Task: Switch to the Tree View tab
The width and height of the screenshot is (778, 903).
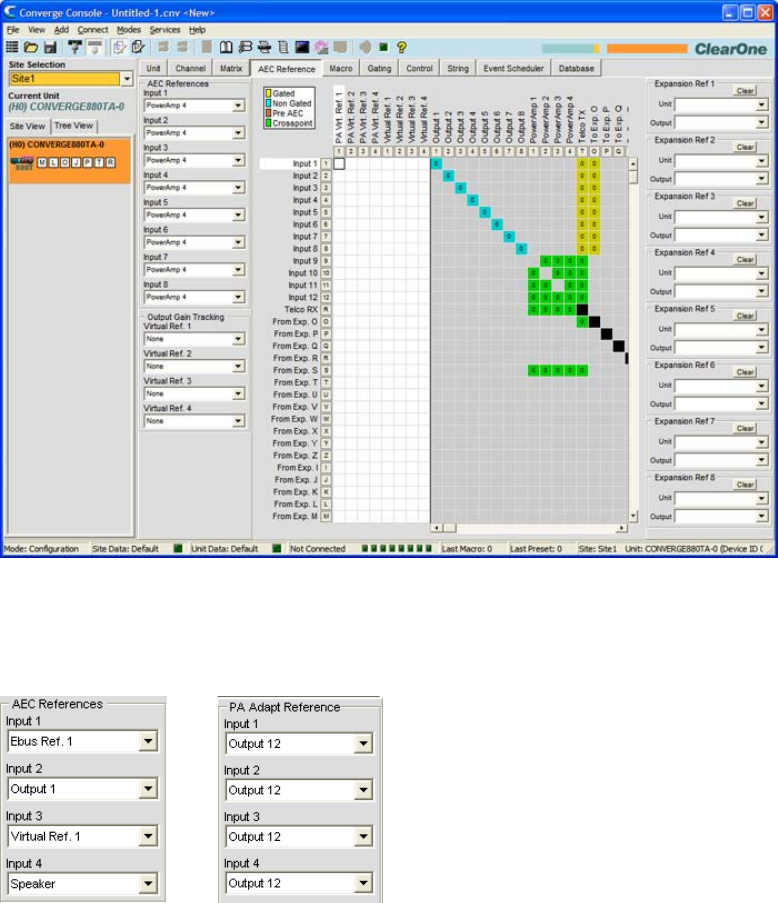Action: click(x=74, y=126)
